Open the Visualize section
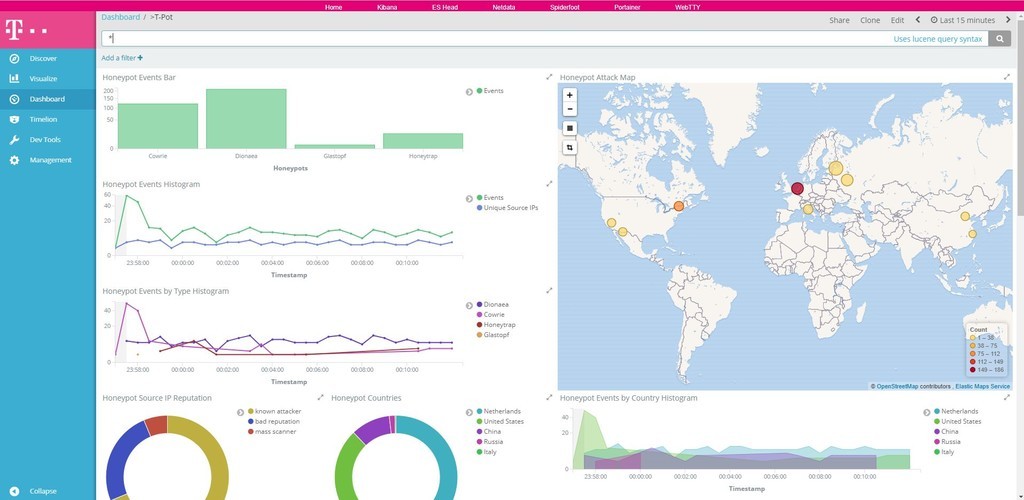The width and height of the screenshot is (1024, 500). click(x=43, y=79)
